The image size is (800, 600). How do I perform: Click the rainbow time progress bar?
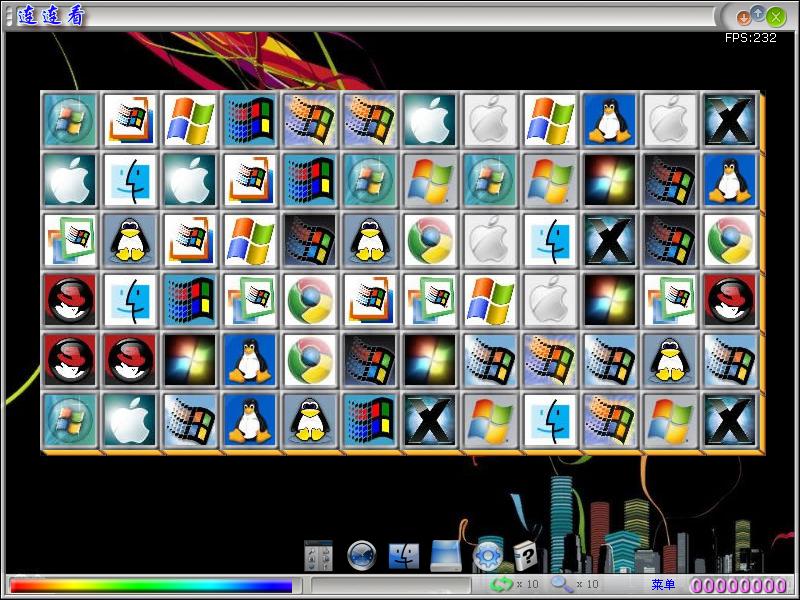(151, 585)
